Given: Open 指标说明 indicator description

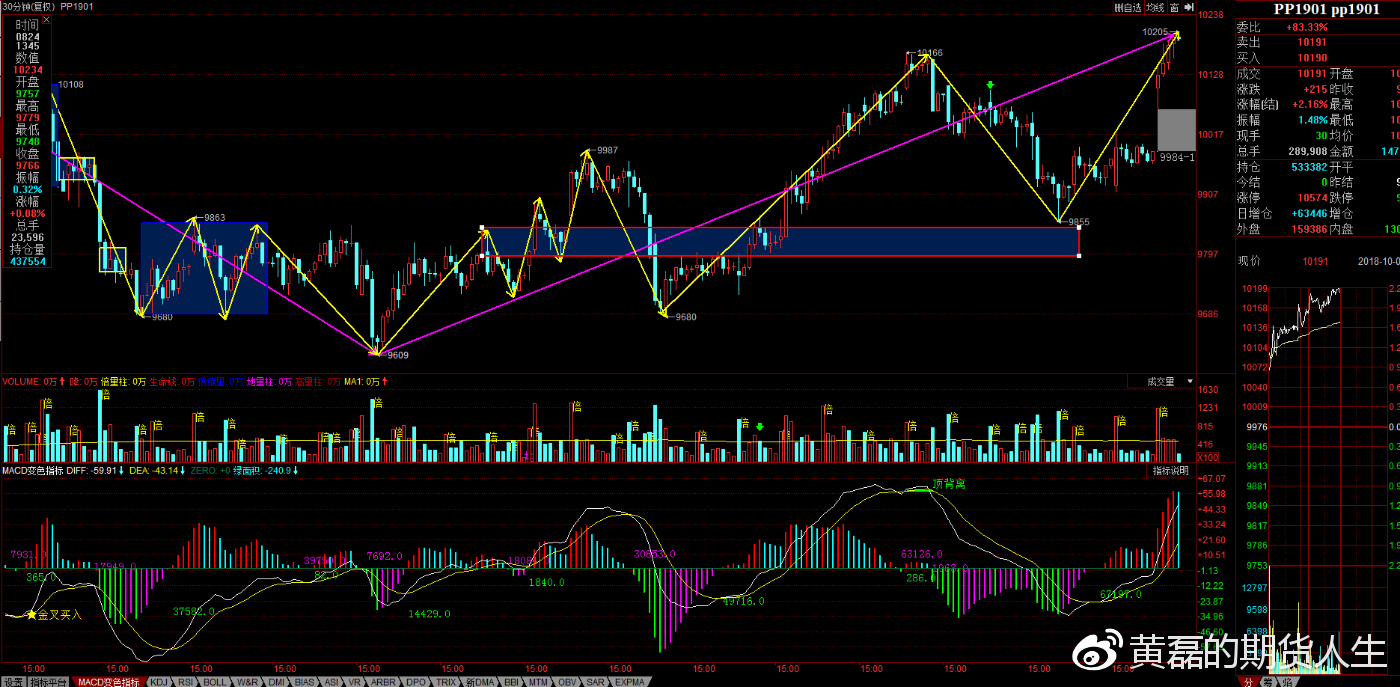Looking at the screenshot, I should tap(1170, 470).
